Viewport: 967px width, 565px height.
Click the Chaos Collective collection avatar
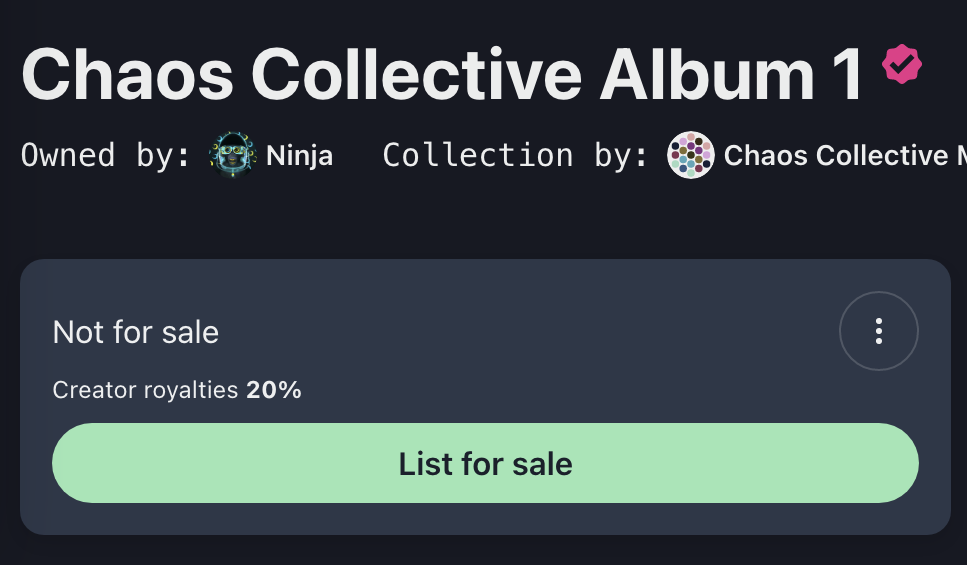[x=690, y=156]
